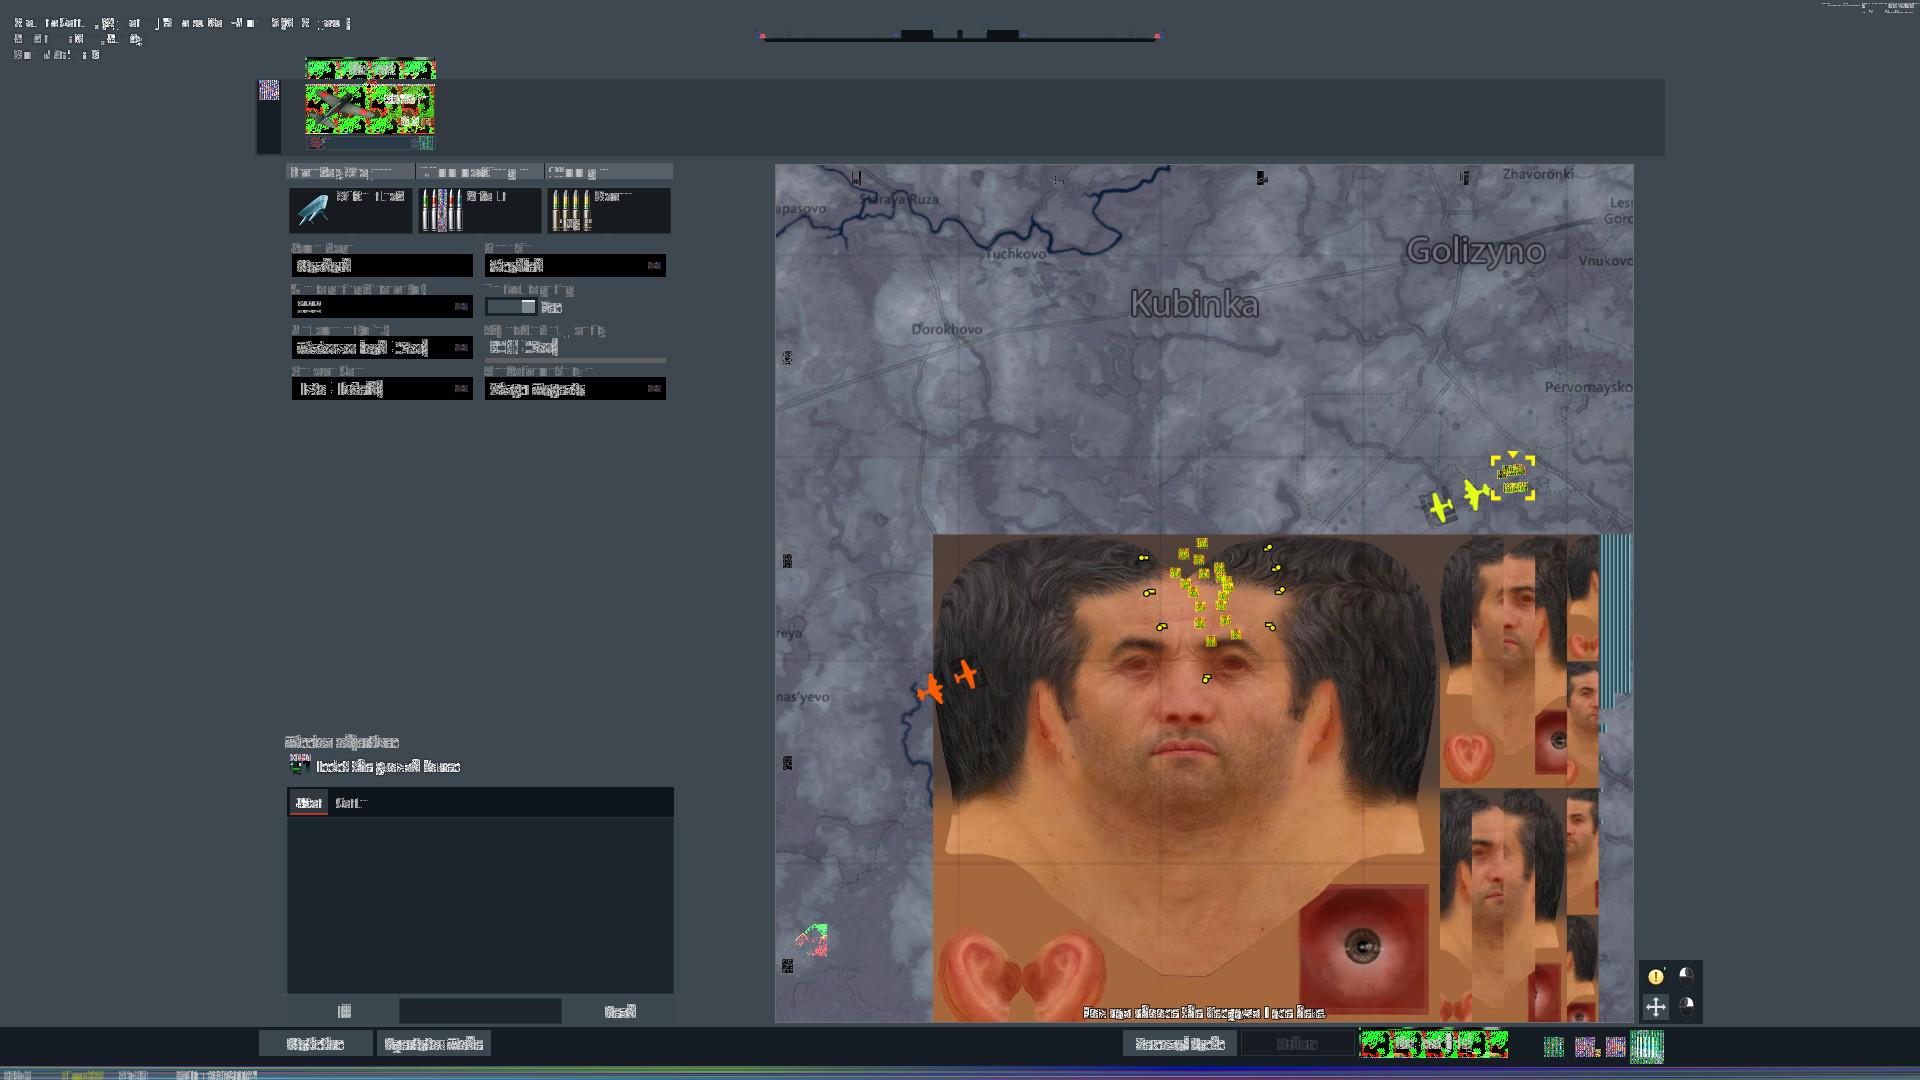Open the bottom-right settings dropdown
The width and height of the screenshot is (1920, 1080).
click(575, 389)
